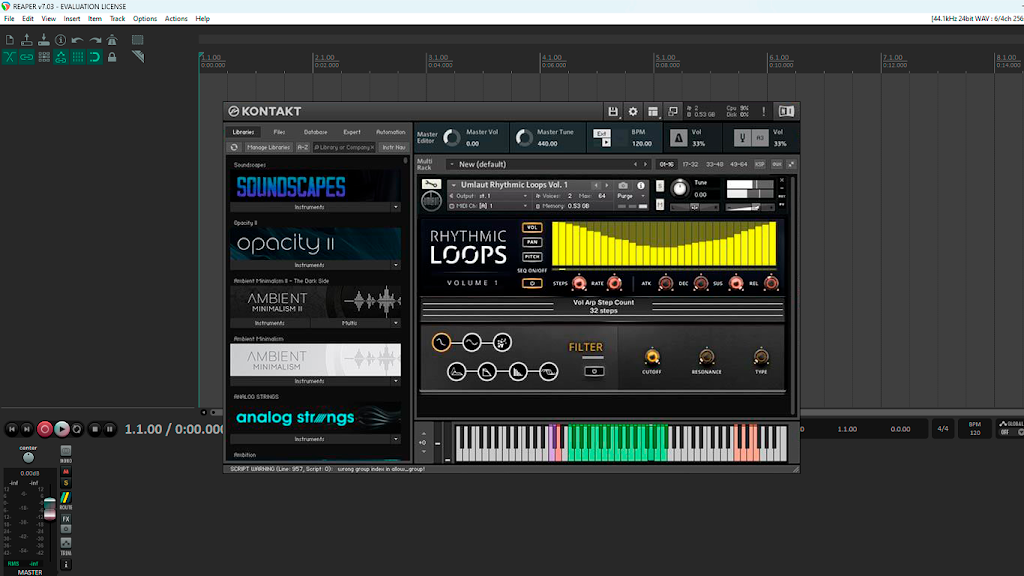The image size is (1024, 576).
Task: Toggle item grouping link icon
Action: click(27, 57)
